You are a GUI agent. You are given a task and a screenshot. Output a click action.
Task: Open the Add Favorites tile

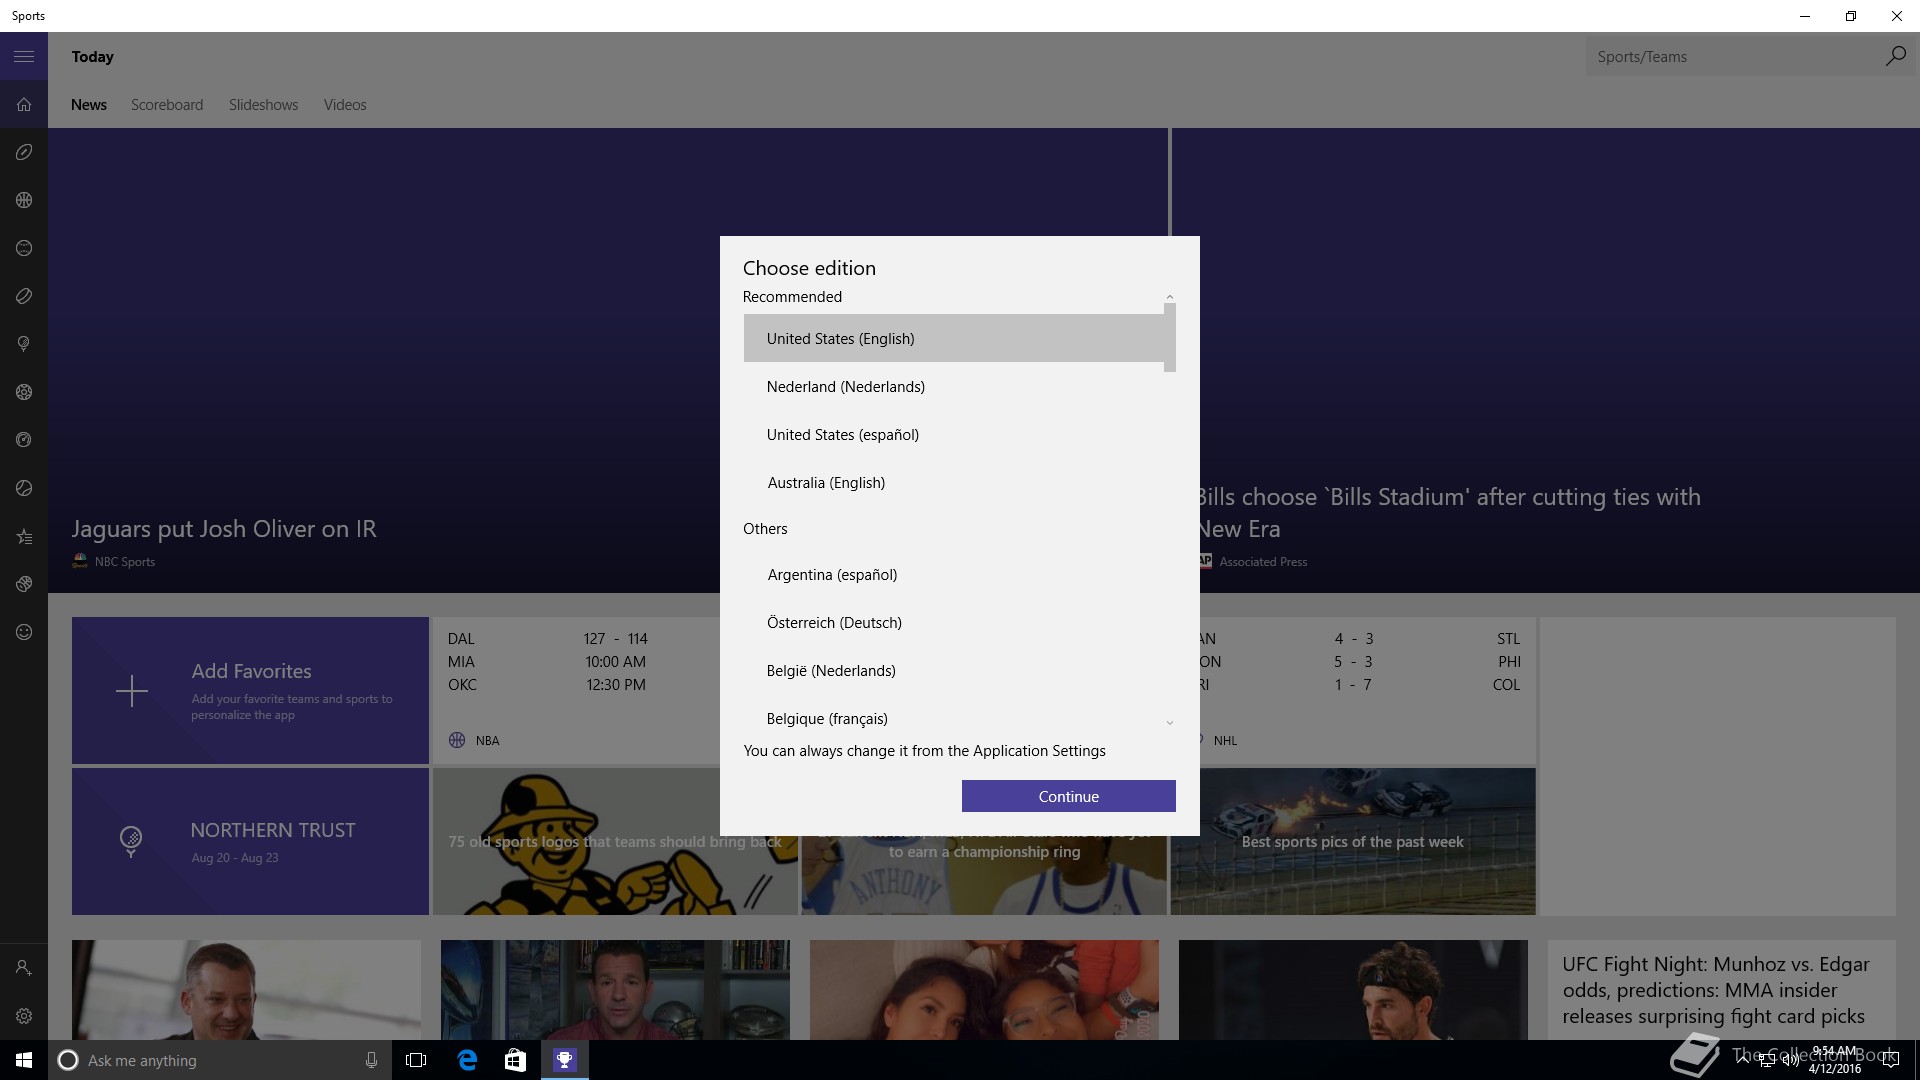tap(250, 690)
